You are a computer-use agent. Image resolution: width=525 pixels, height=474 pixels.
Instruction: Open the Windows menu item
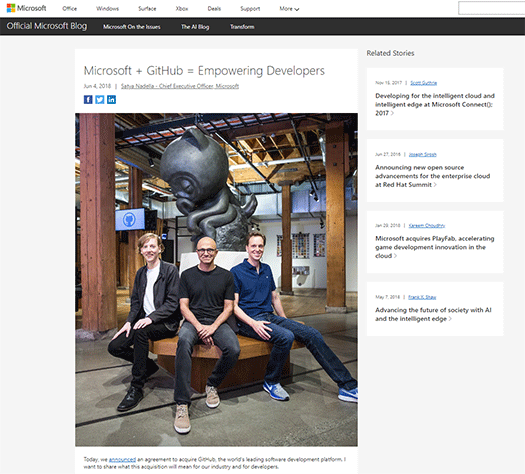(107, 9)
